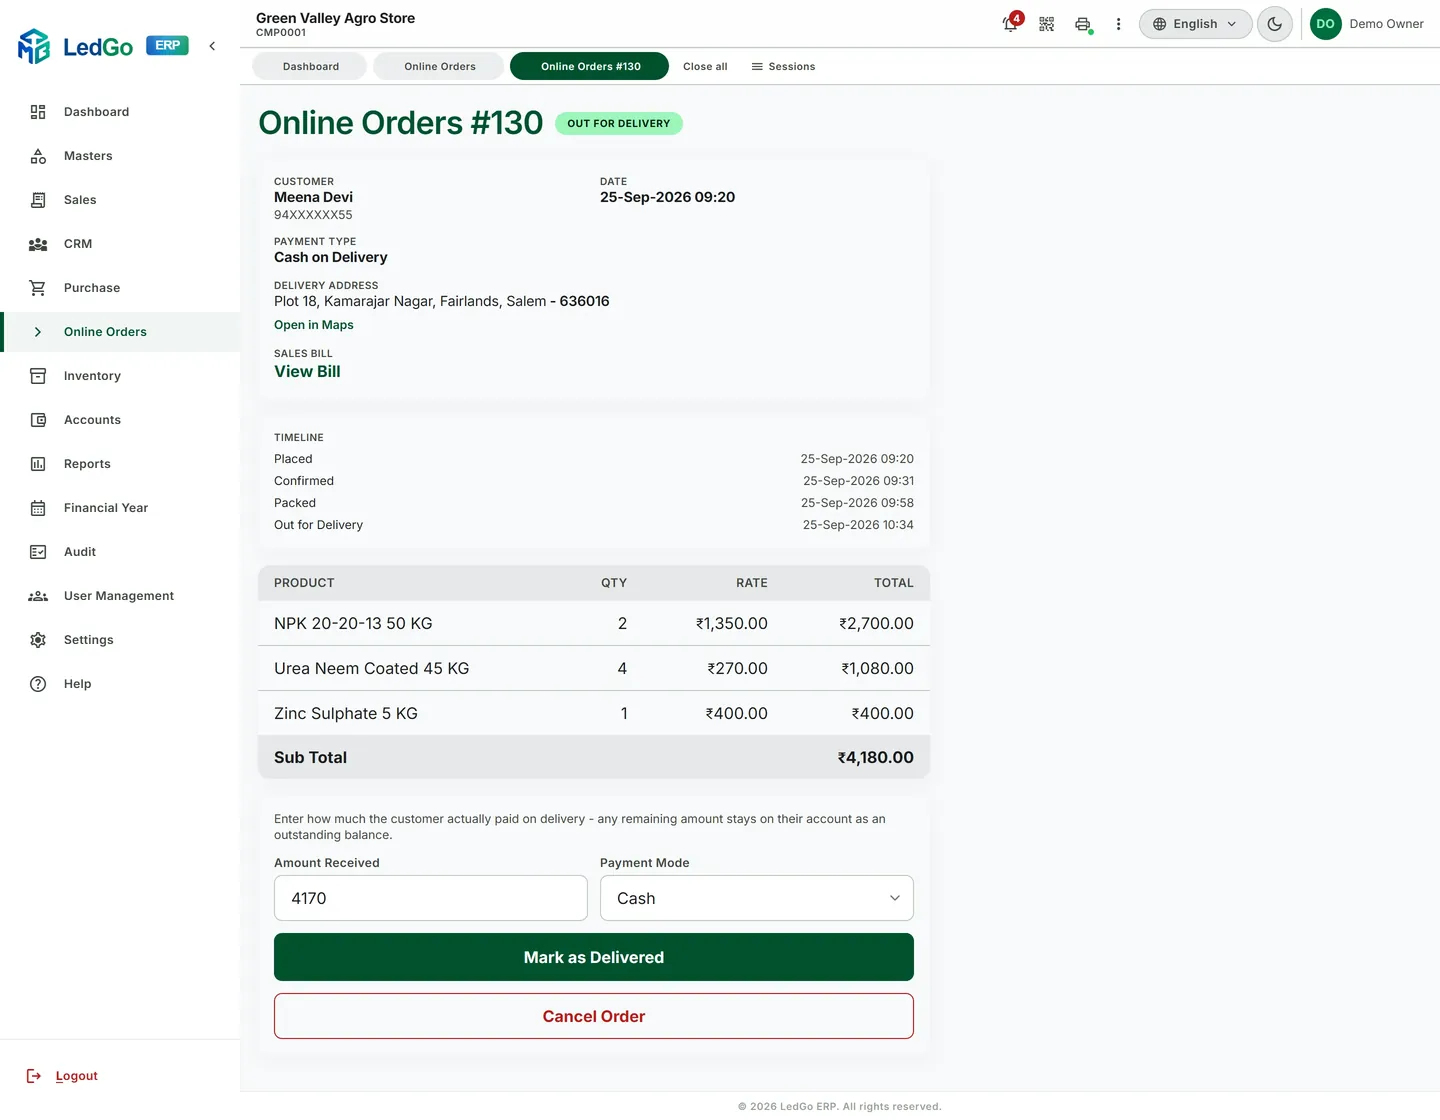The height and width of the screenshot is (1120, 1440).
Task: Click the Cancel Order button
Action: (594, 1016)
